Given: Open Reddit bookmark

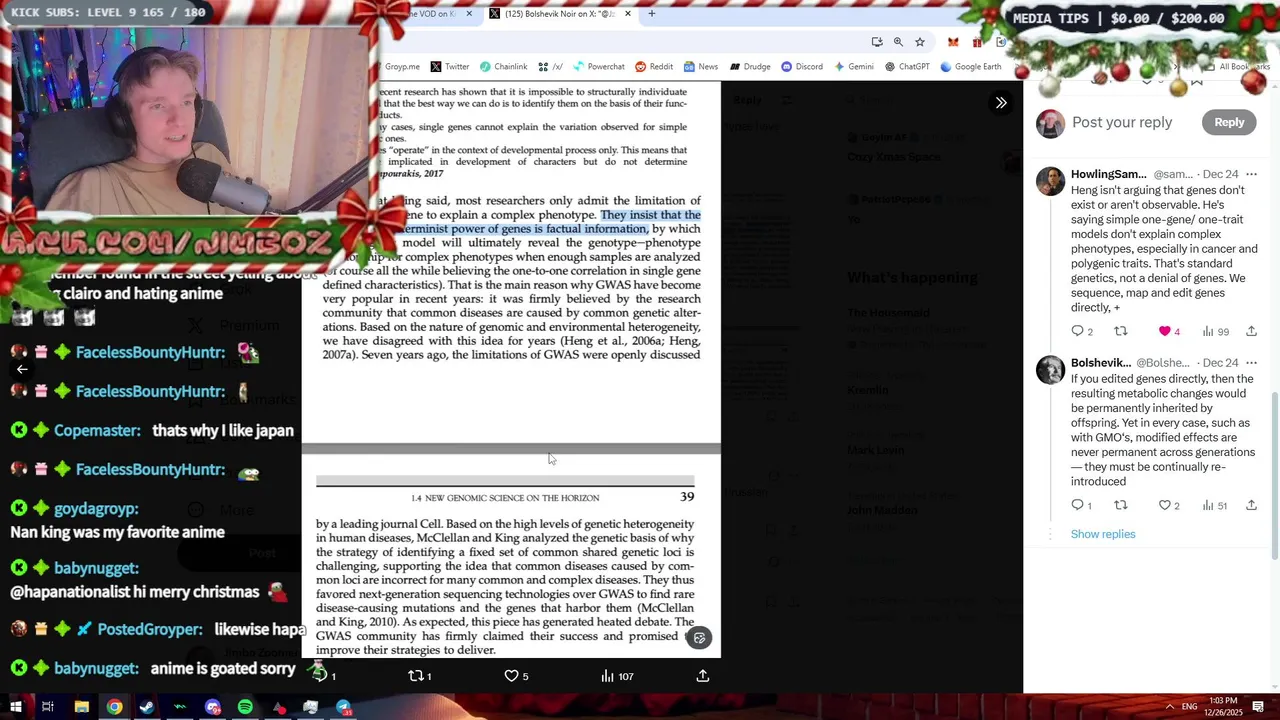Looking at the screenshot, I should (654, 67).
